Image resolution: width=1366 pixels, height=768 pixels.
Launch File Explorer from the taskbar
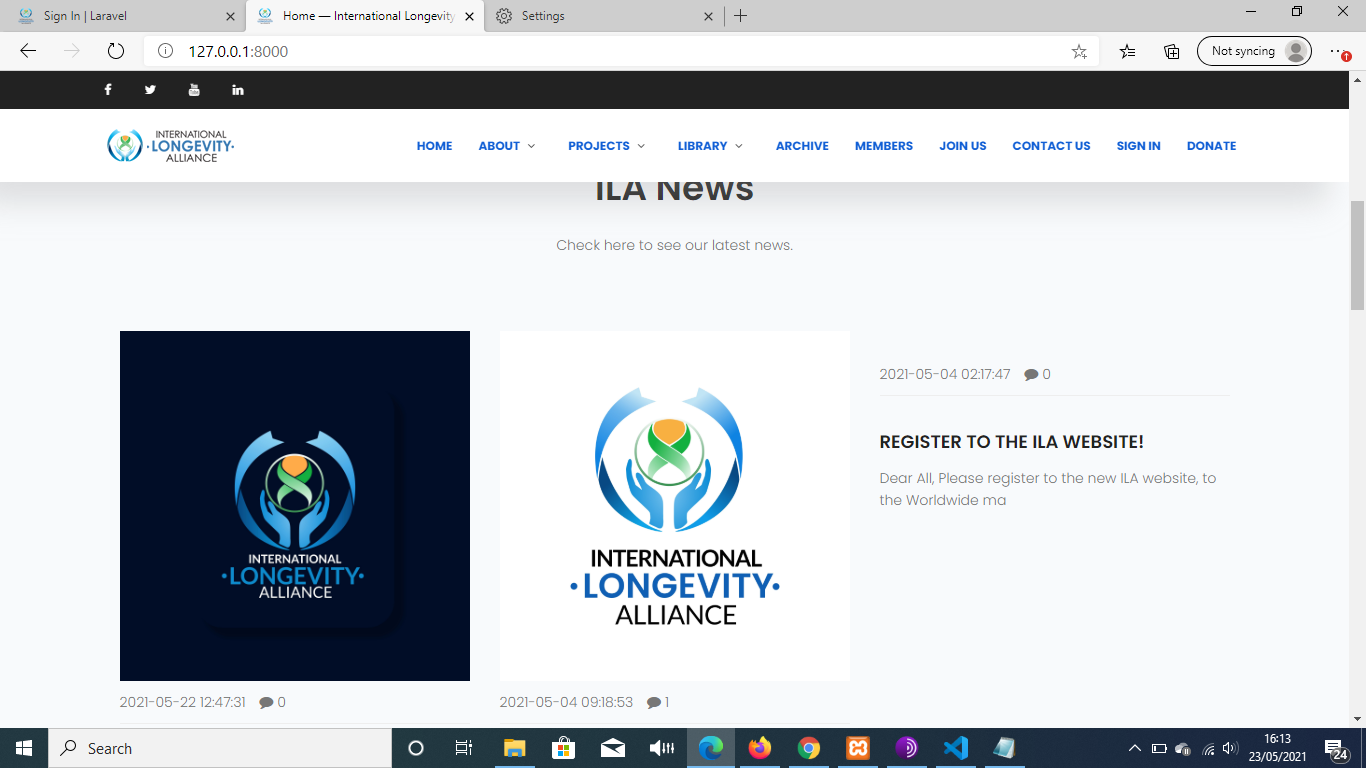514,748
